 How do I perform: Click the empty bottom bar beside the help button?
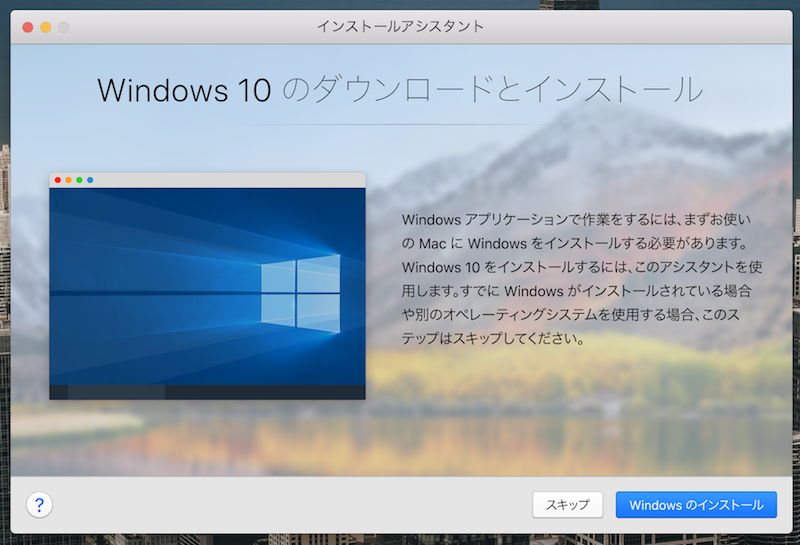tap(290, 505)
